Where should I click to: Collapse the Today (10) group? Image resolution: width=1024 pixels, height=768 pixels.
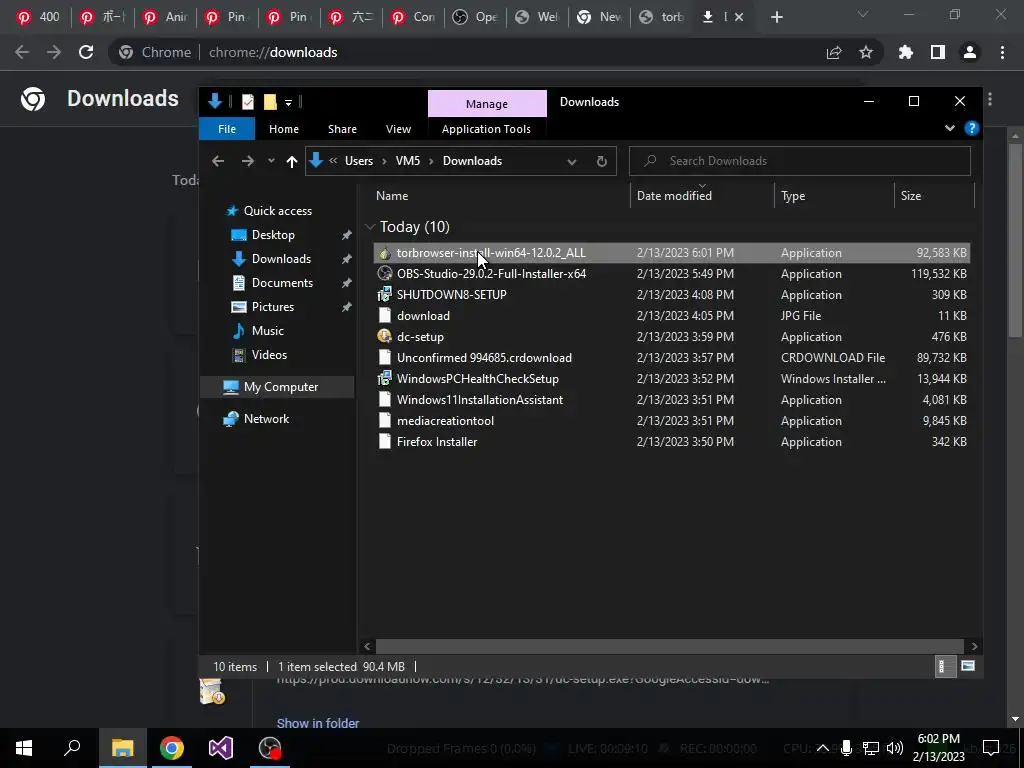click(x=370, y=227)
